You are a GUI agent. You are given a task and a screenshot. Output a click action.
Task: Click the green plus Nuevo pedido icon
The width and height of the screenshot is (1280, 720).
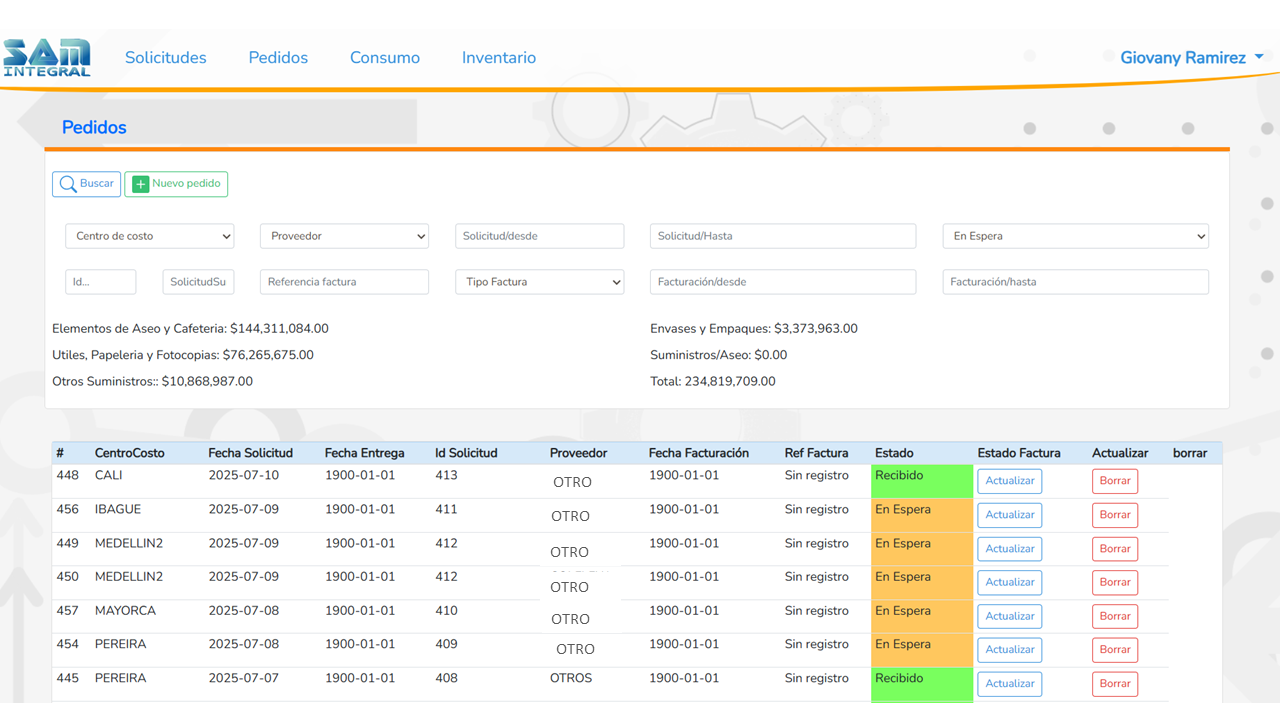click(x=141, y=184)
